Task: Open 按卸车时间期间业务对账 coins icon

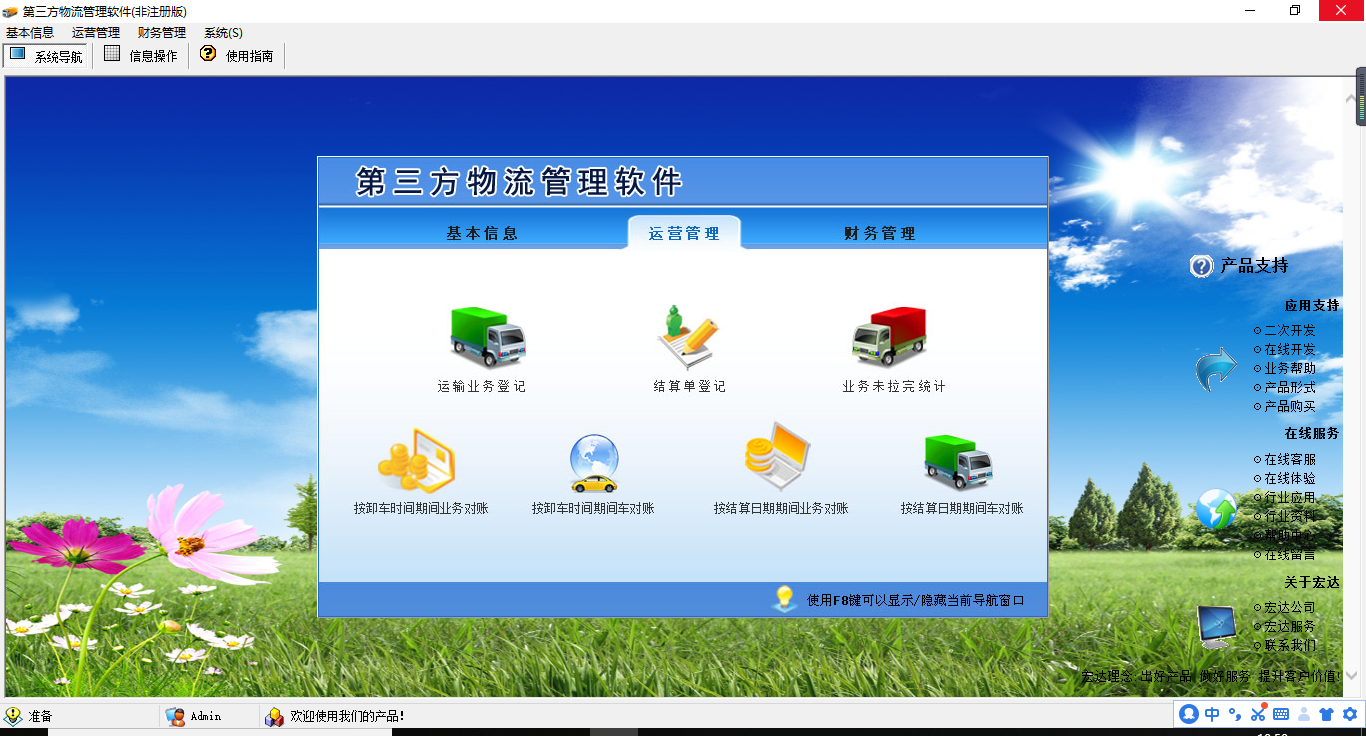Action: click(x=417, y=460)
